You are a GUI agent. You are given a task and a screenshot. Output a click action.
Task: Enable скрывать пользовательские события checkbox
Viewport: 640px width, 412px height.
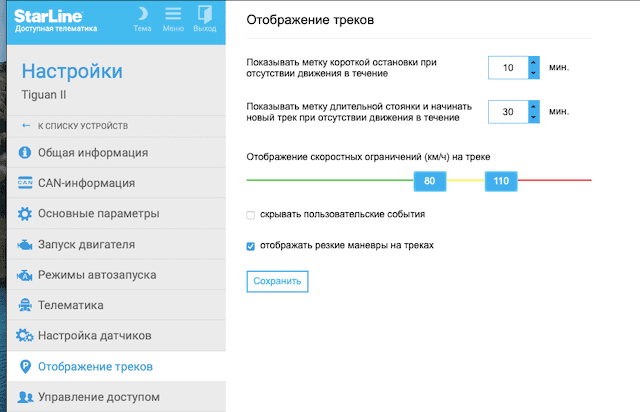click(x=251, y=214)
